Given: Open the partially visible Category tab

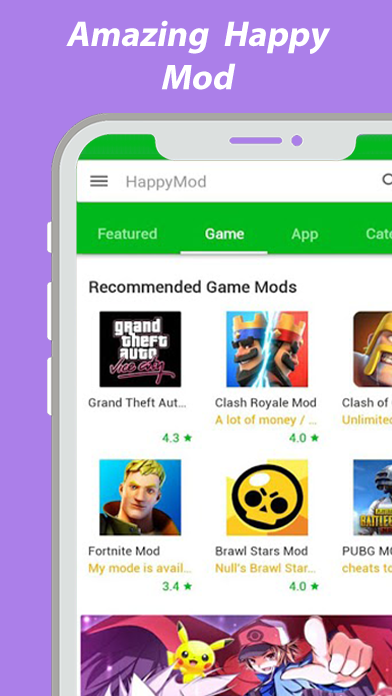Looking at the screenshot, I should pos(378,234).
